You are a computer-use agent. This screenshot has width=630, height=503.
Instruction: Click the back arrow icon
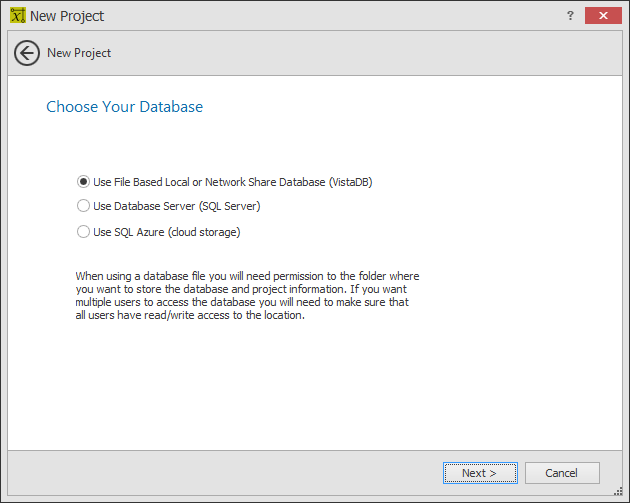(27, 53)
